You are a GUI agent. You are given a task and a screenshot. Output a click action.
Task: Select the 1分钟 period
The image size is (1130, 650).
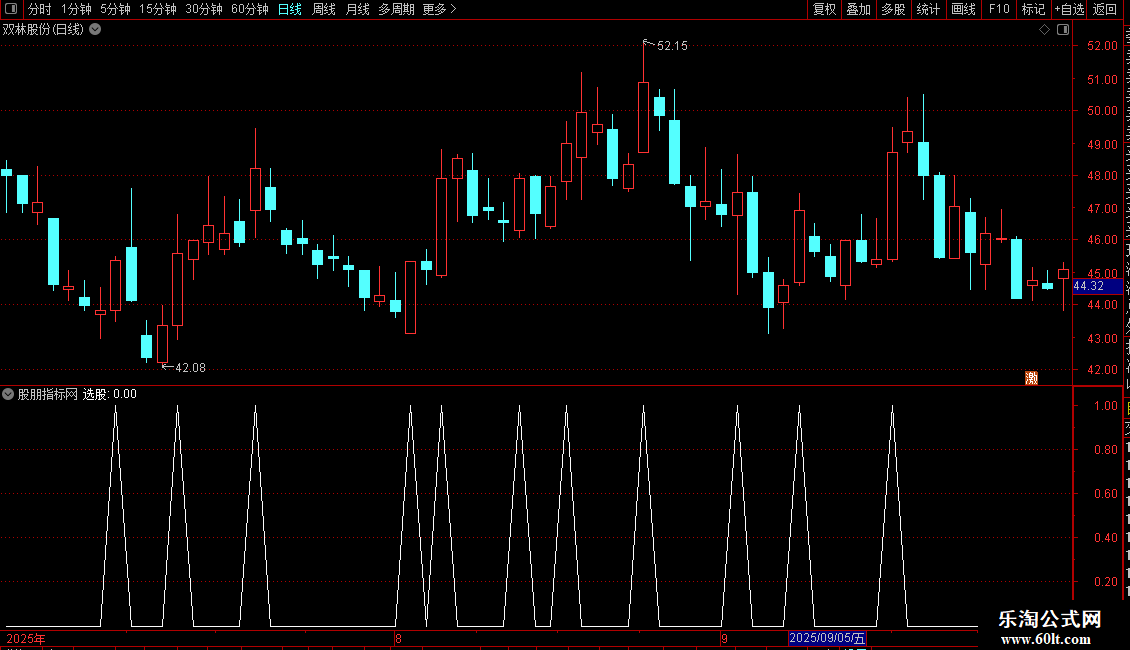coord(76,9)
